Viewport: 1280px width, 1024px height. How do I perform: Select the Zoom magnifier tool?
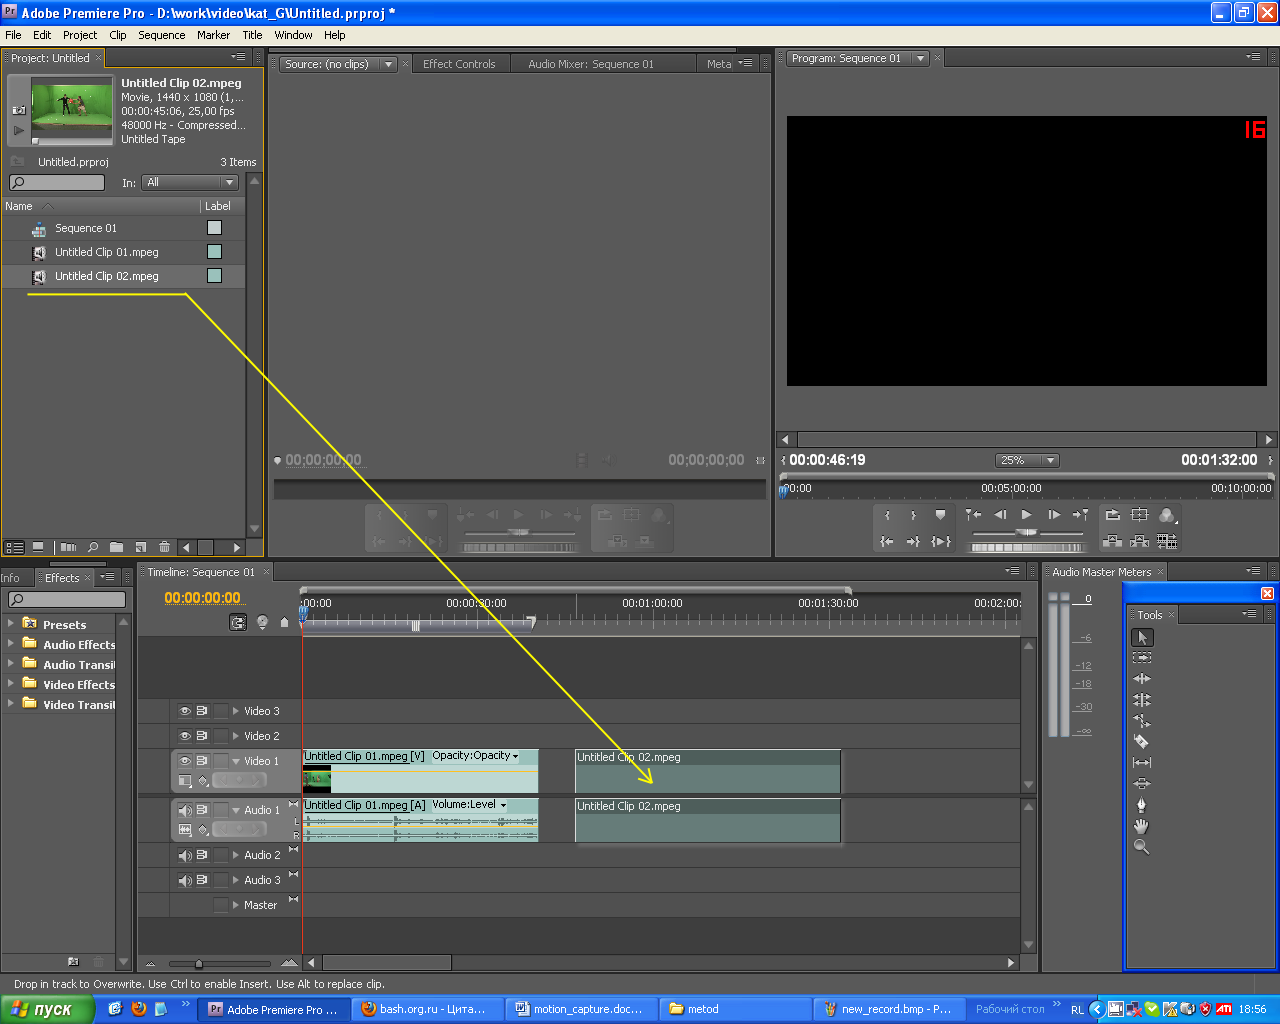(1142, 847)
